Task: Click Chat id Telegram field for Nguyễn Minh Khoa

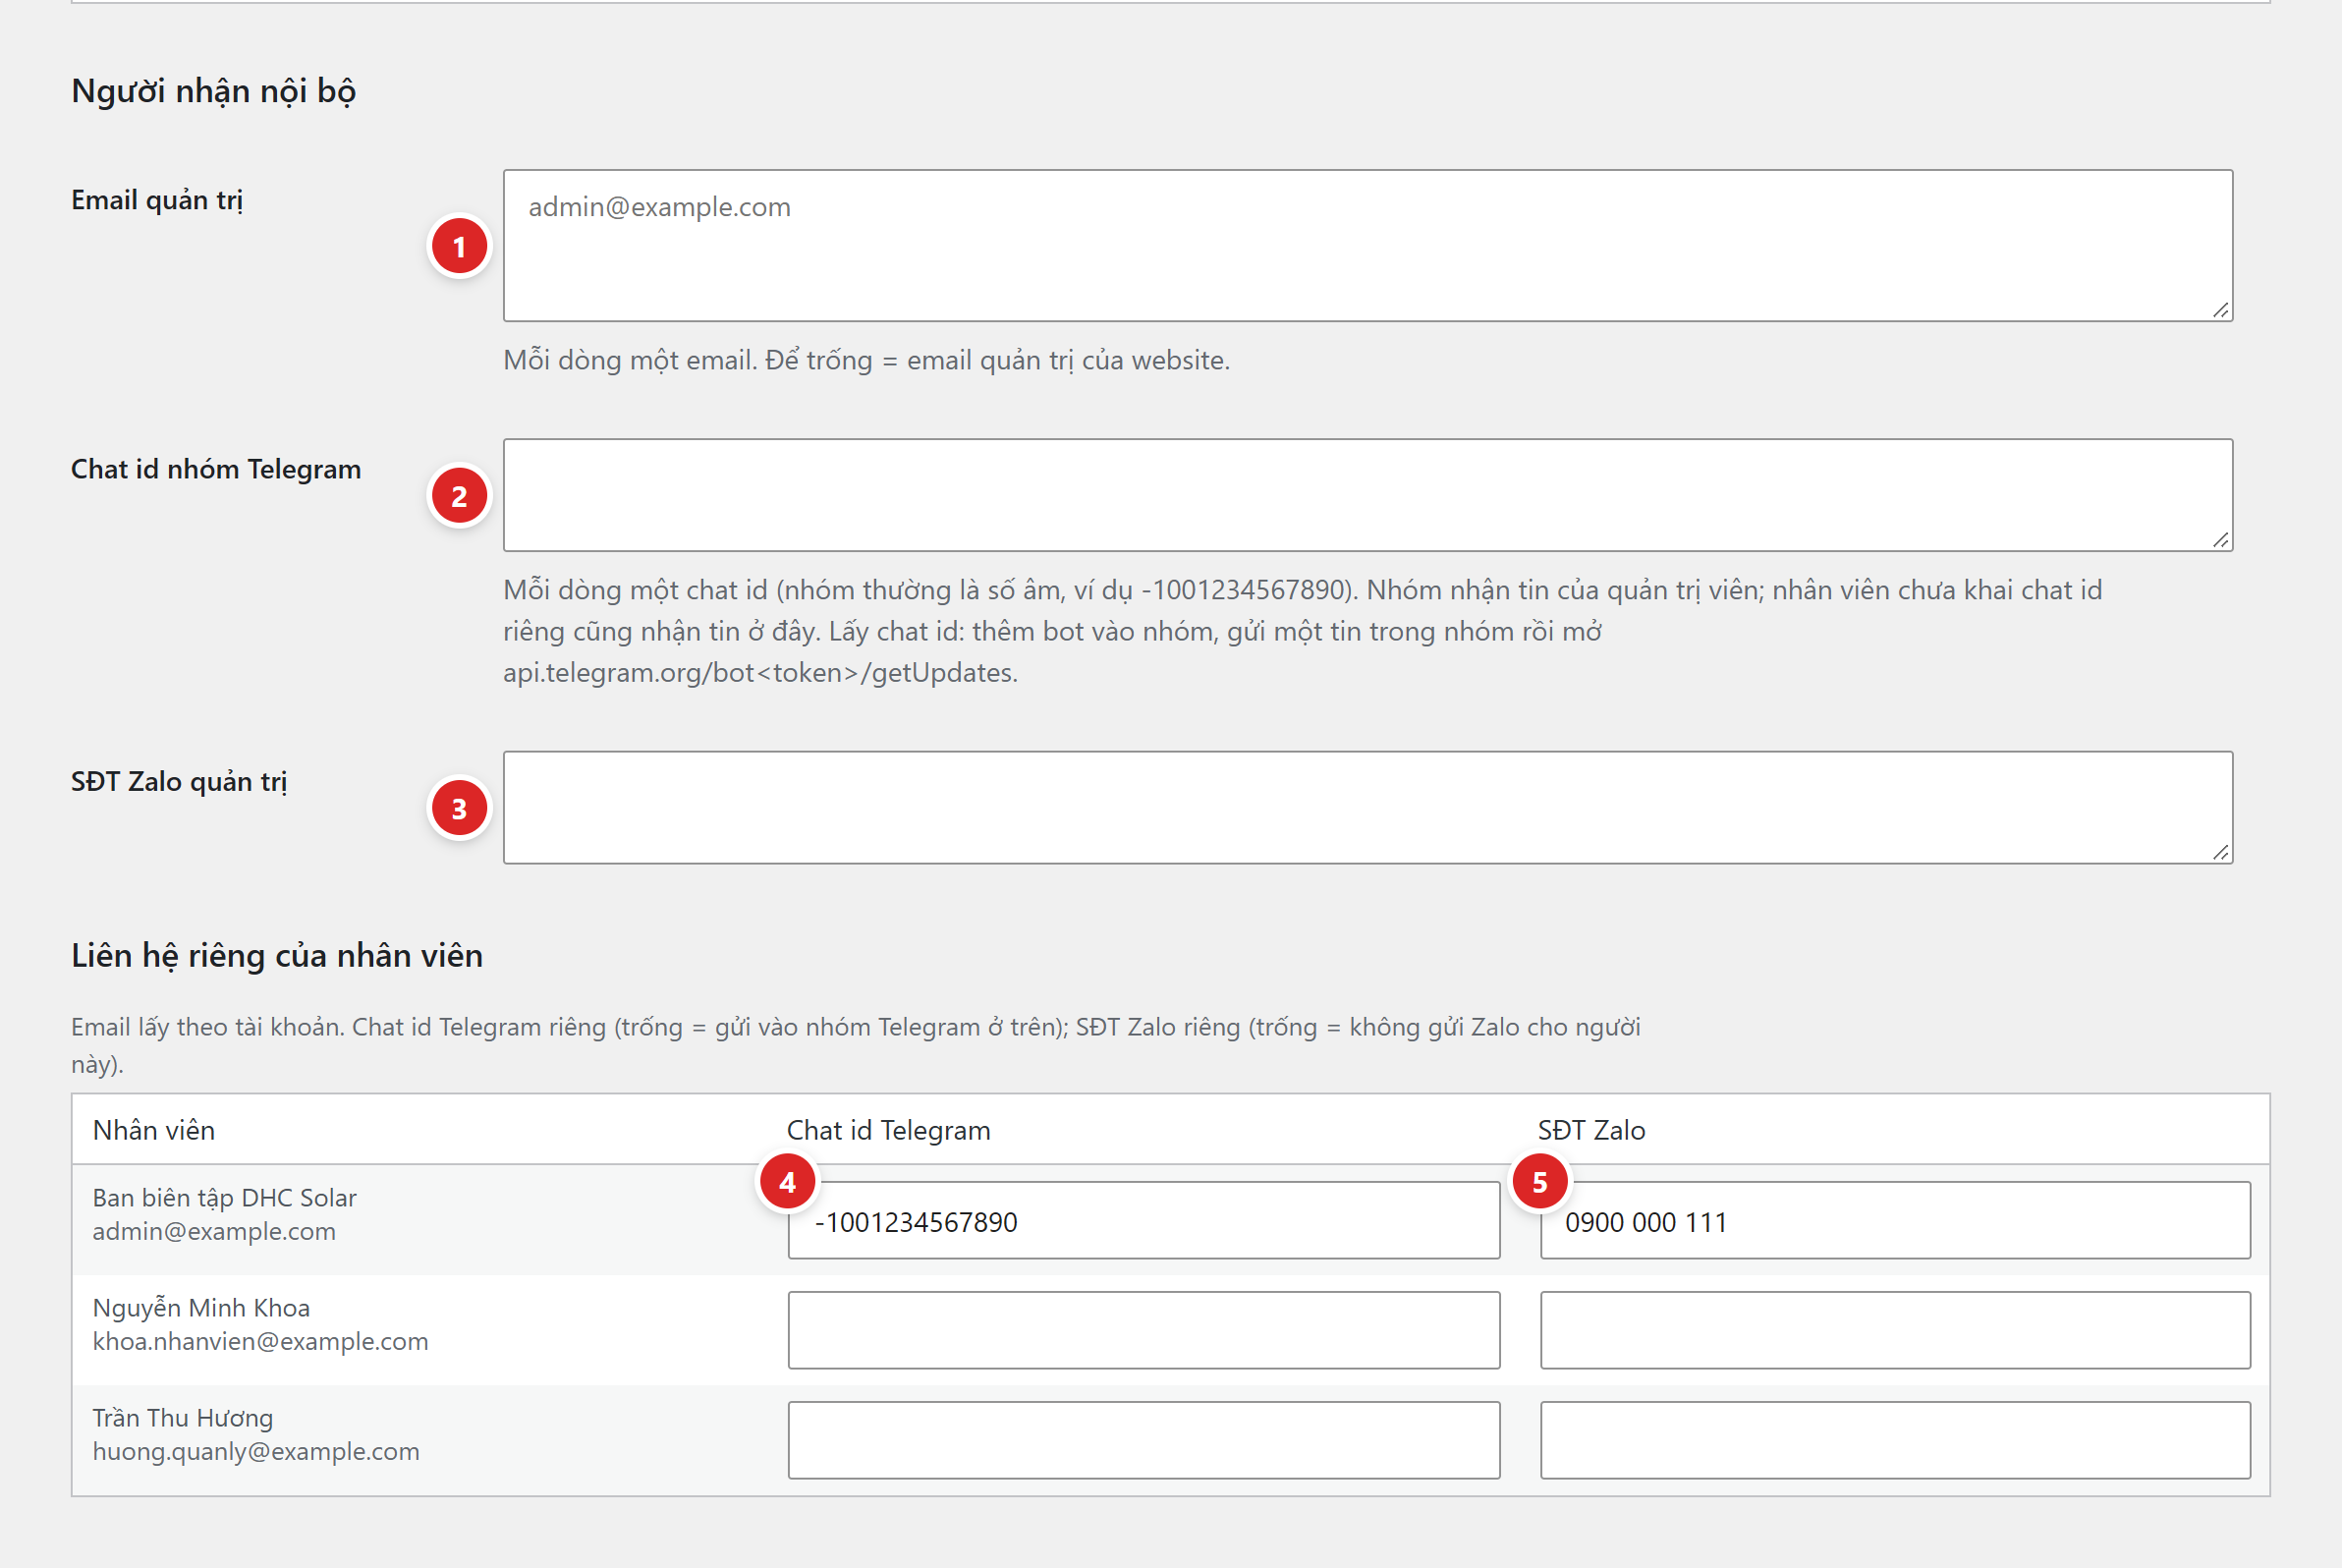Action: [1143, 1330]
